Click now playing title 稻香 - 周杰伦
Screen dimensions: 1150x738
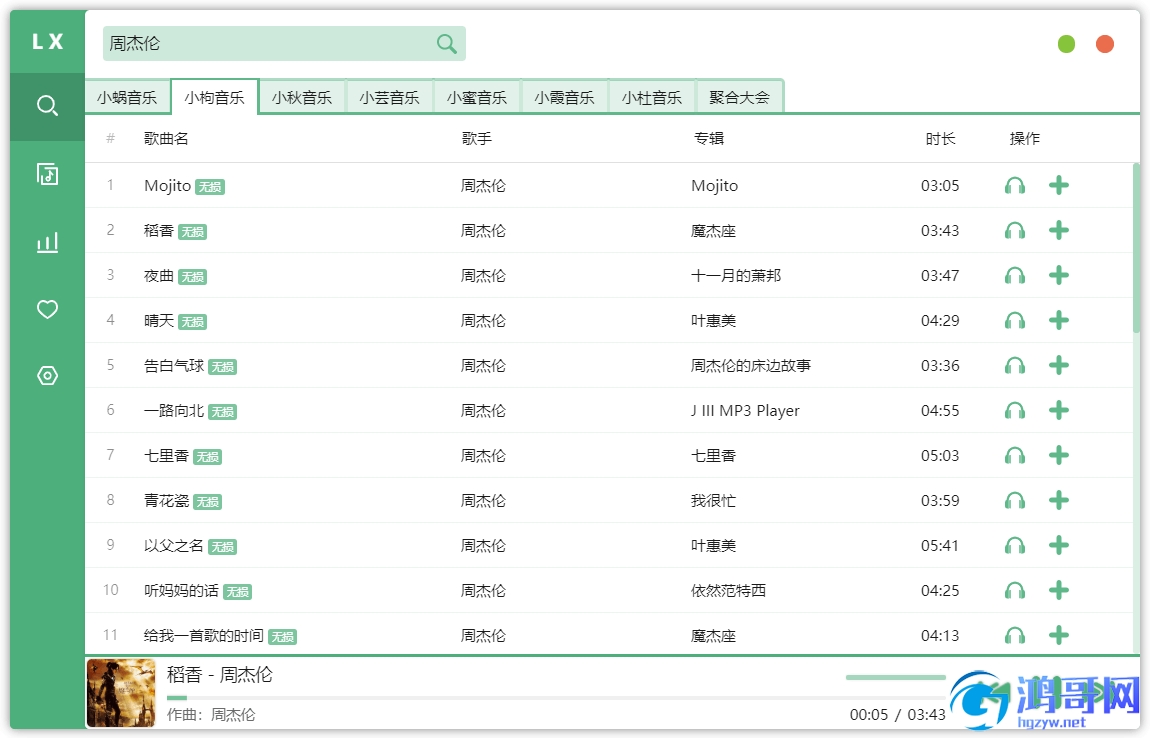pos(220,675)
